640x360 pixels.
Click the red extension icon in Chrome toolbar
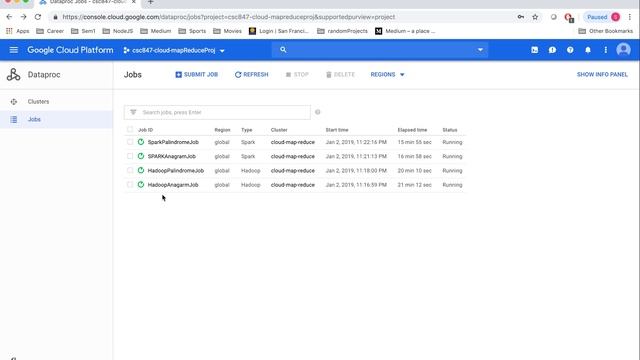(x=569, y=18)
